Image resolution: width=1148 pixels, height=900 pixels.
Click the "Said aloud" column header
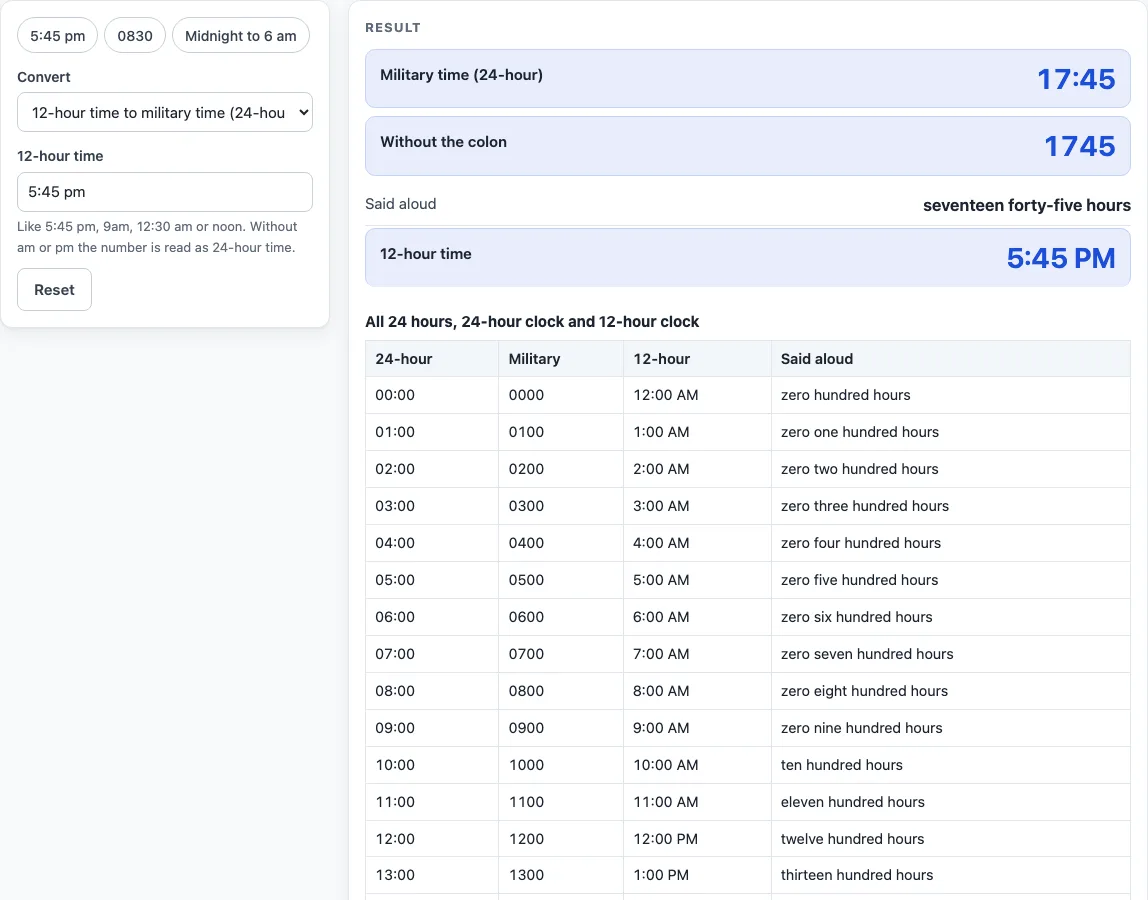click(x=950, y=359)
